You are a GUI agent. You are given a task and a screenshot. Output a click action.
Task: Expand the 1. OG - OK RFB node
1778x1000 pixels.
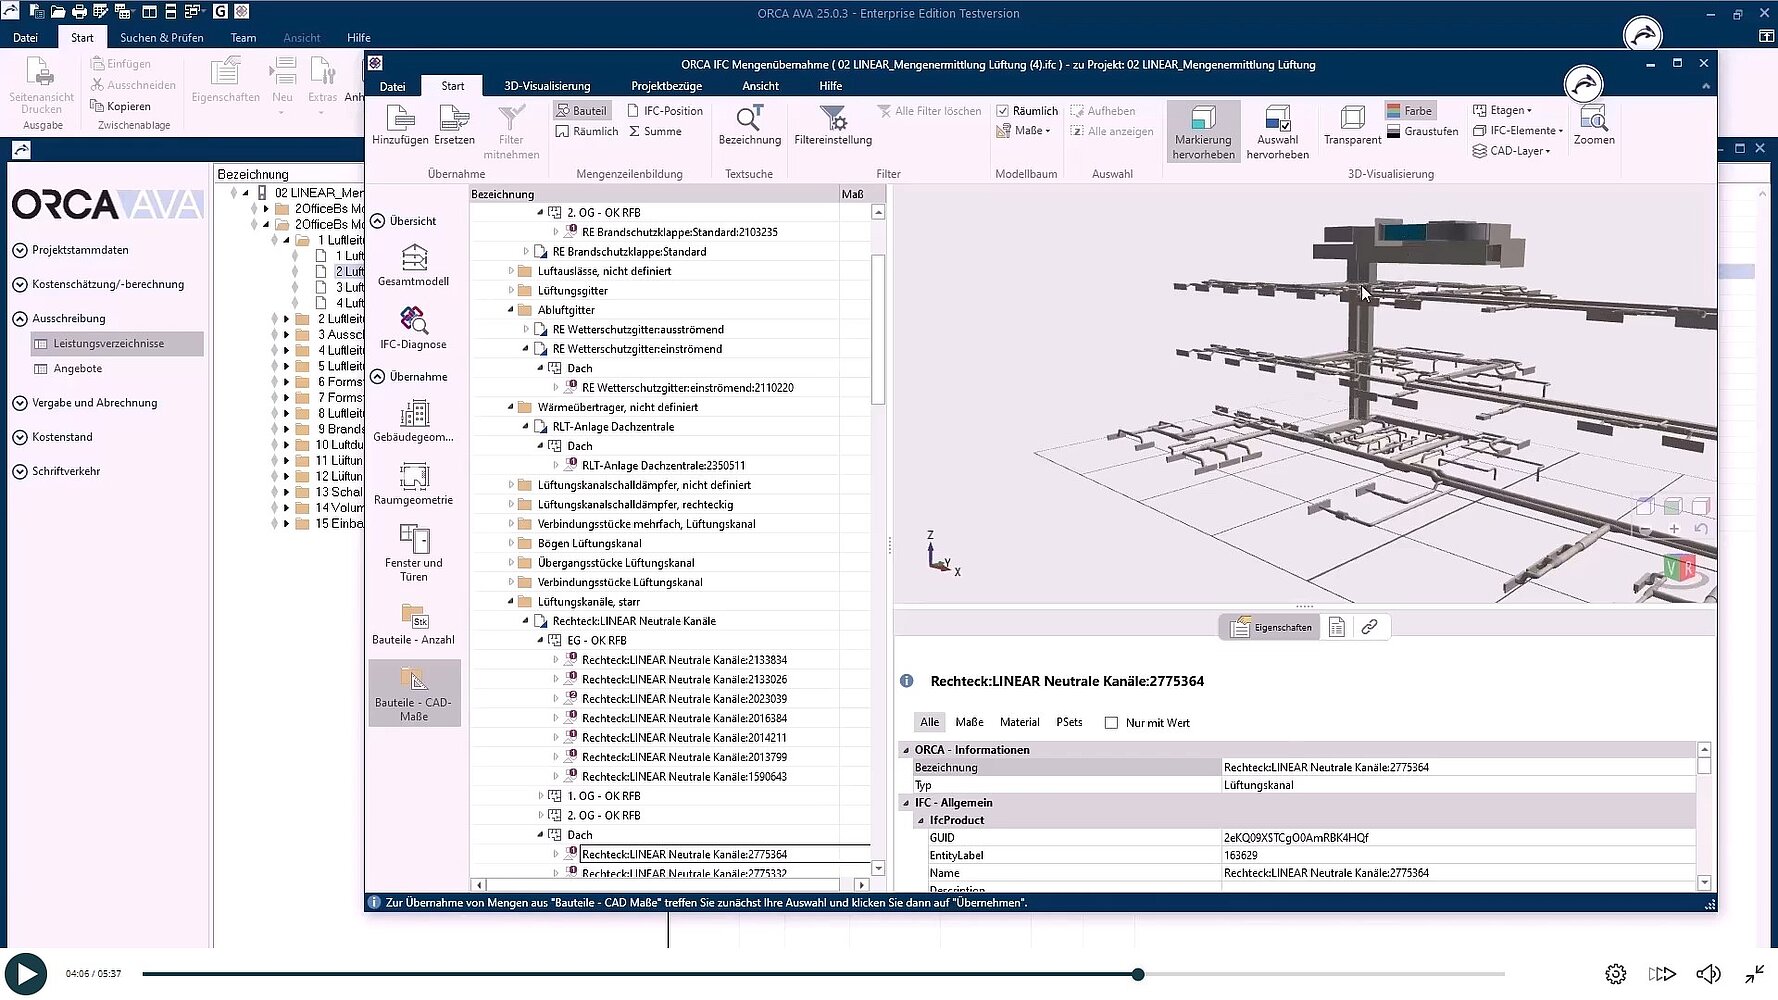pyautogui.click(x=541, y=796)
